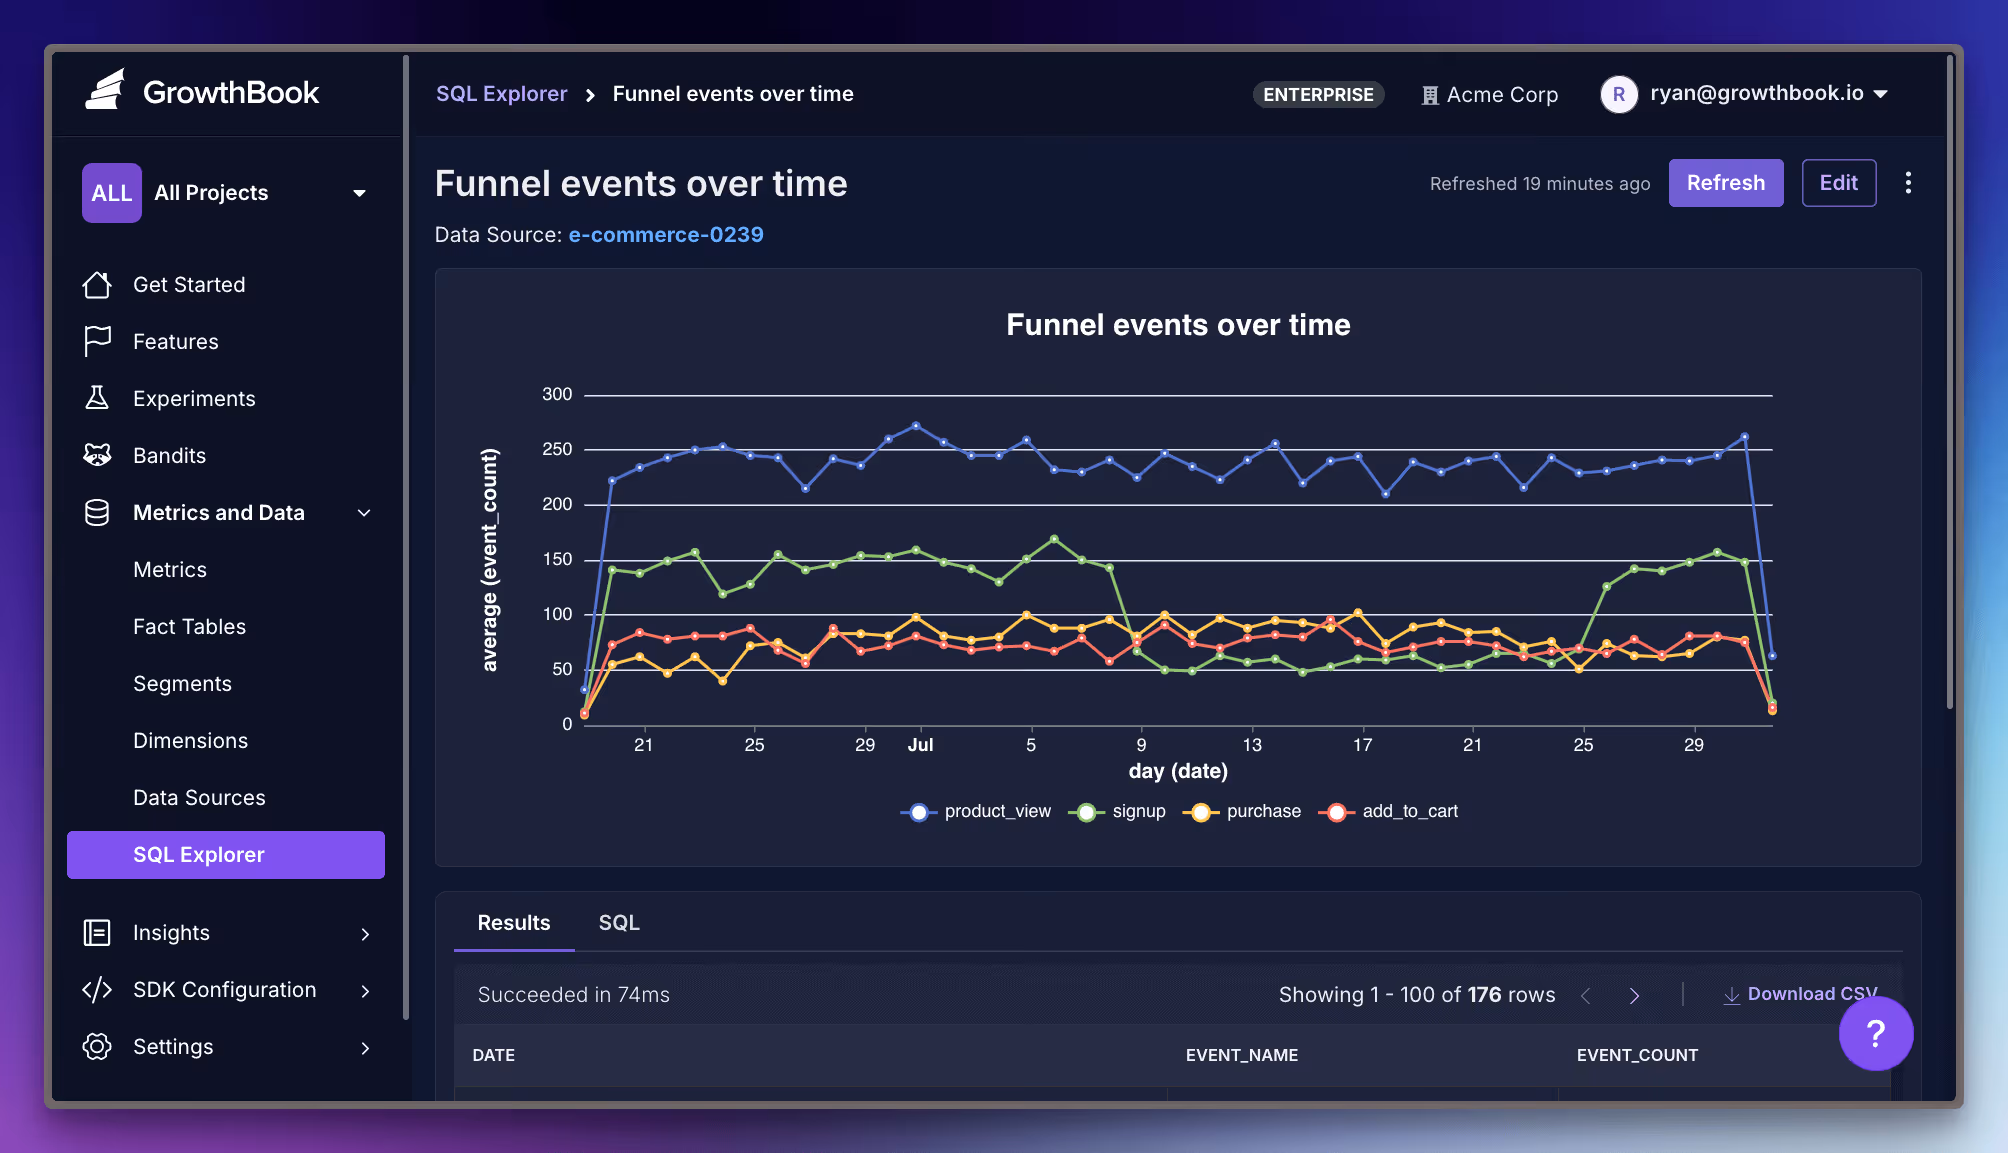The width and height of the screenshot is (2008, 1153).
Task: Open the three-dot overflow menu
Action: click(x=1908, y=183)
